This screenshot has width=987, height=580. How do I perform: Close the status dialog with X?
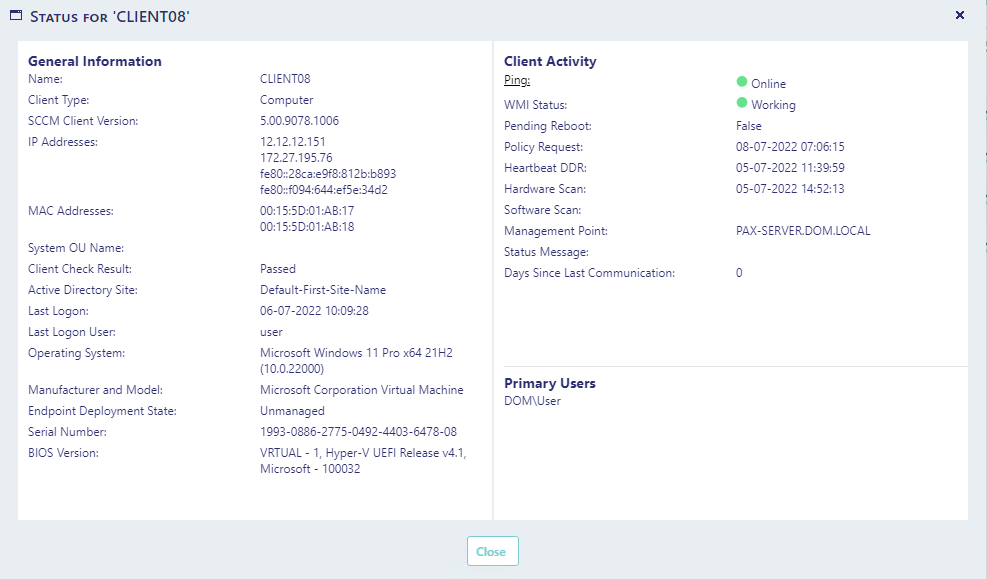(960, 15)
